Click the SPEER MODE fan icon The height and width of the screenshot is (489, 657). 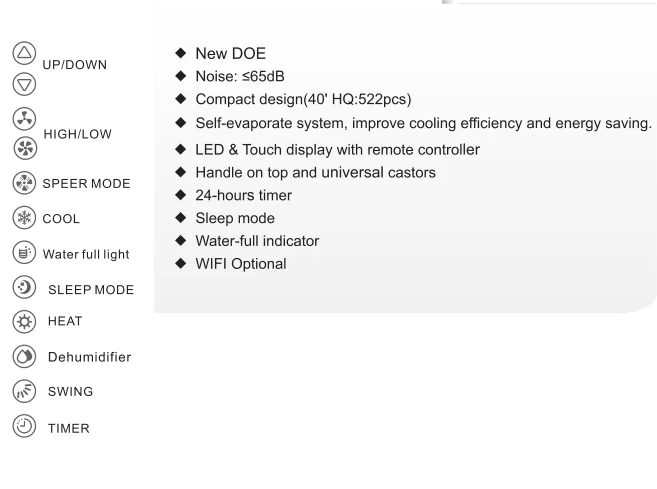(x=24, y=183)
